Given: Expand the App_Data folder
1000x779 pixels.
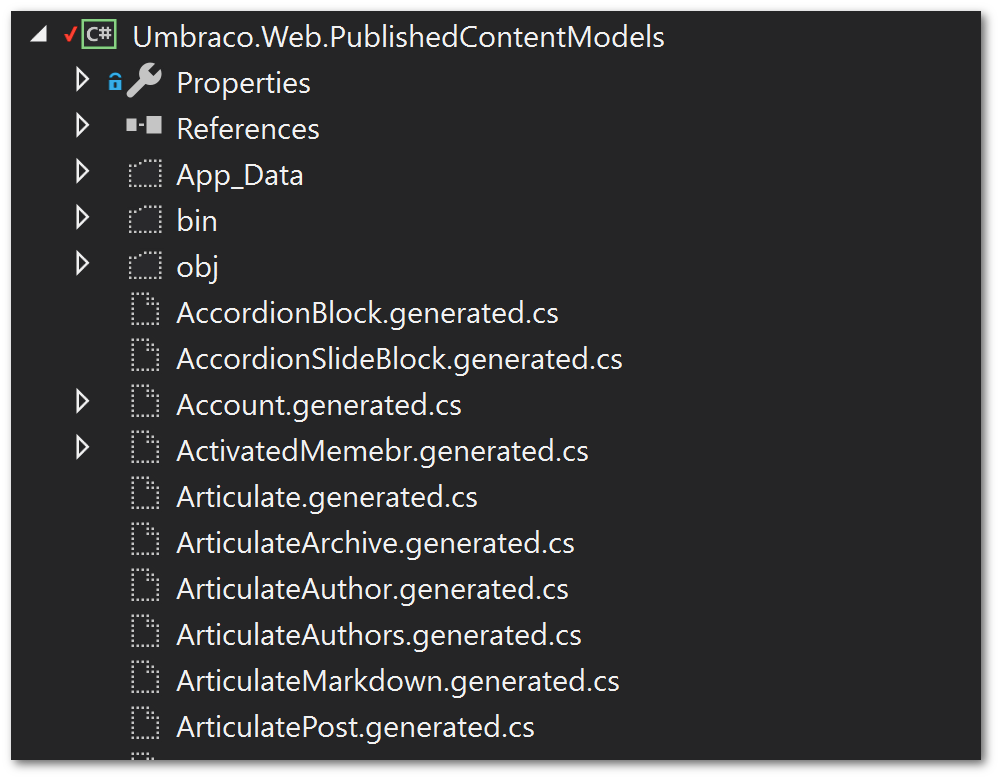Looking at the screenshot, I should (x=82, y=173).
